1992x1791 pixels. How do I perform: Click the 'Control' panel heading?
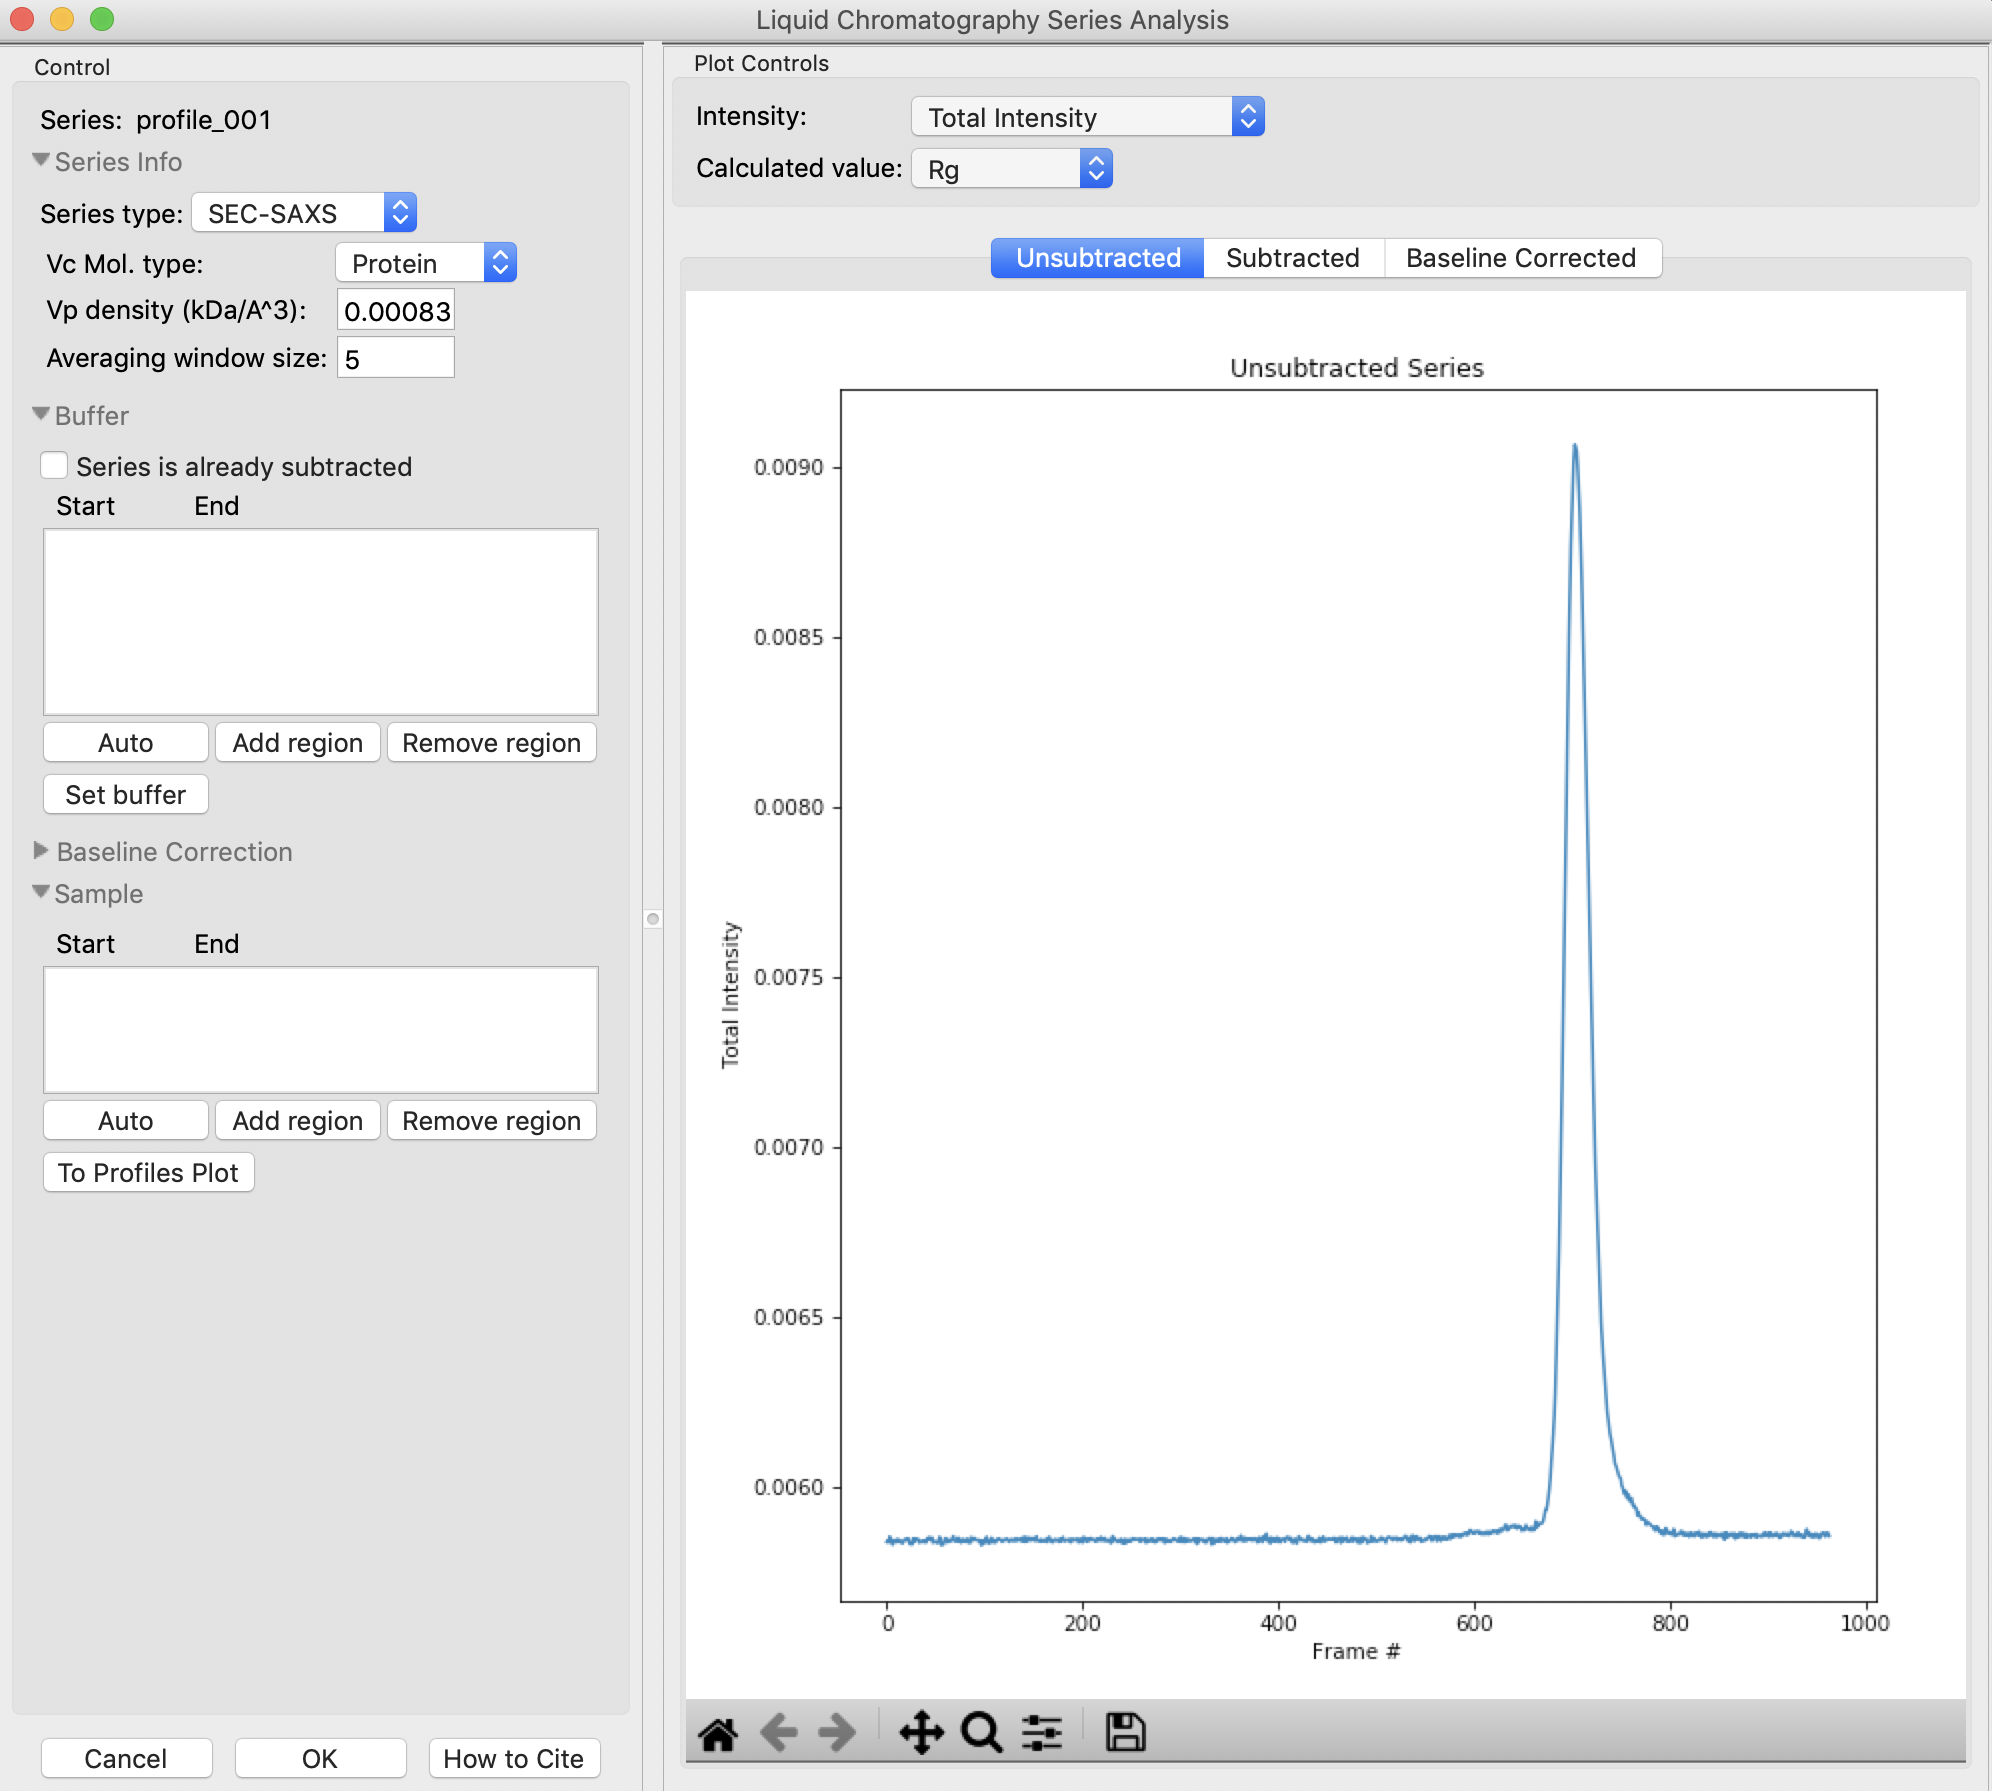[x=72, y=67]
